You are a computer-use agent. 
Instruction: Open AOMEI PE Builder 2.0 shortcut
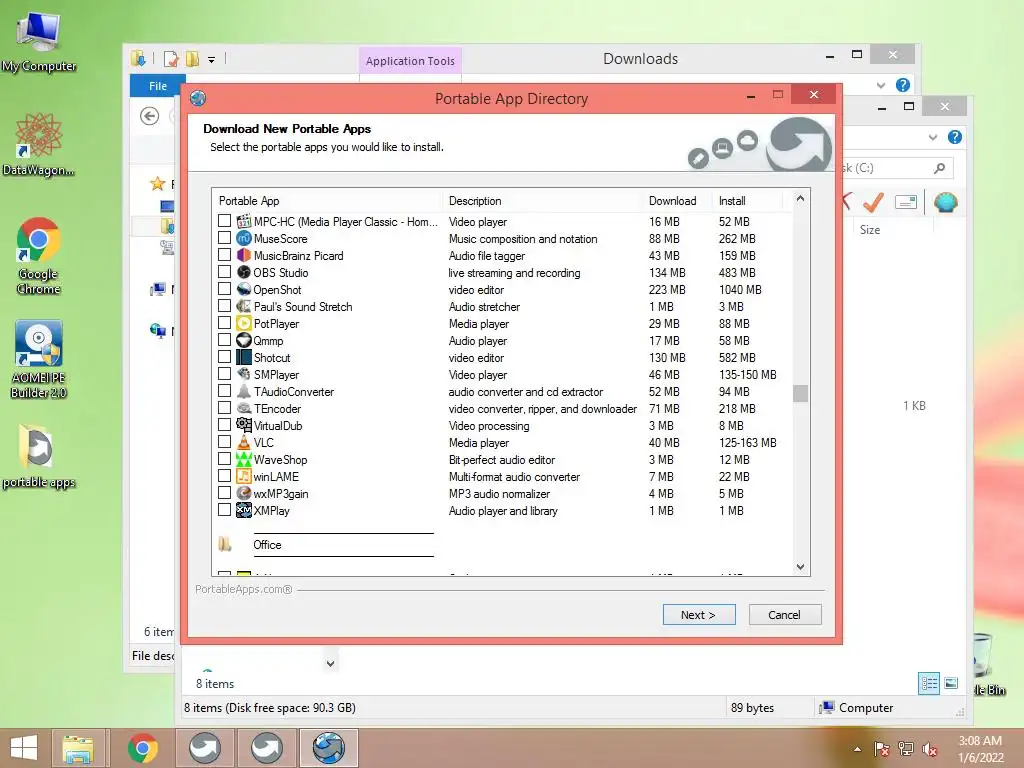point(39,359)
